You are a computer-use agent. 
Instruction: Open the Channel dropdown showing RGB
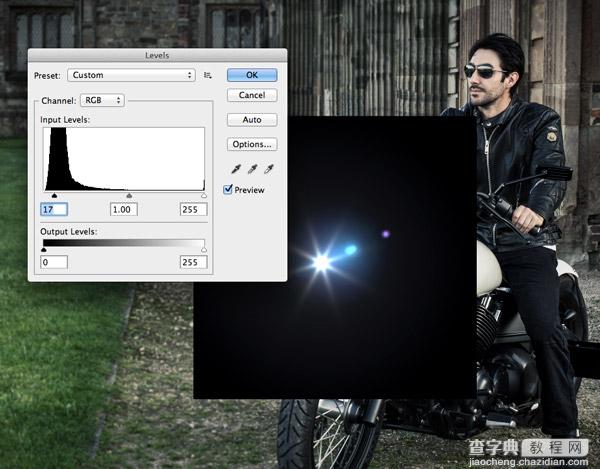pos(102,100)
